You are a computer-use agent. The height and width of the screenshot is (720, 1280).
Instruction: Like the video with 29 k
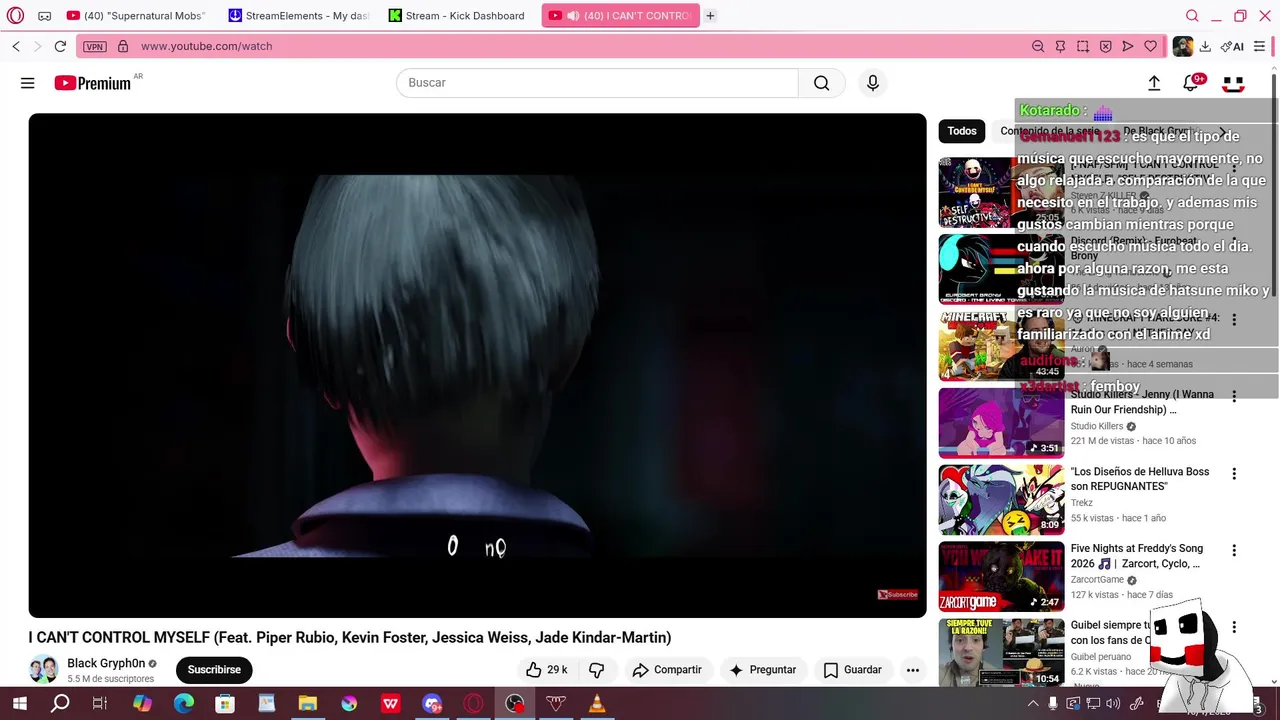click(x=547, y=669)
